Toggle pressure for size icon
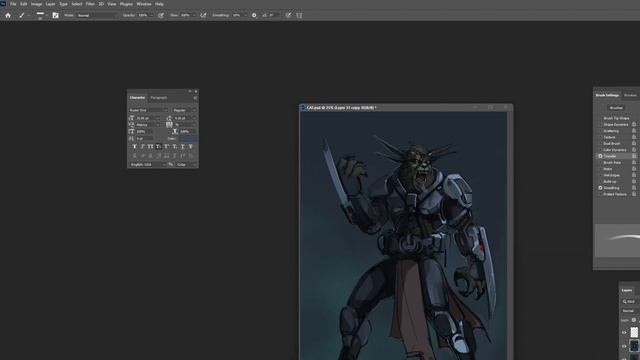 coord(288,15)
